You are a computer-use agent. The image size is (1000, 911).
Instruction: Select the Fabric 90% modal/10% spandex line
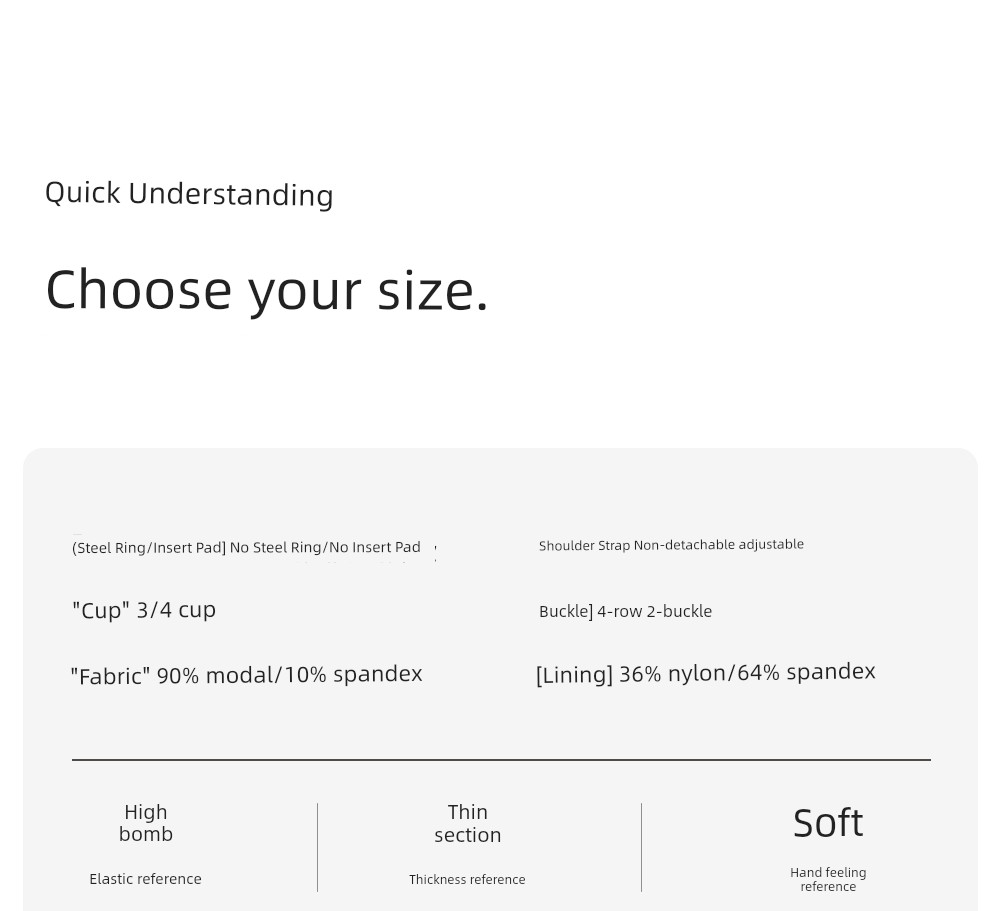[x=246, y=675]
